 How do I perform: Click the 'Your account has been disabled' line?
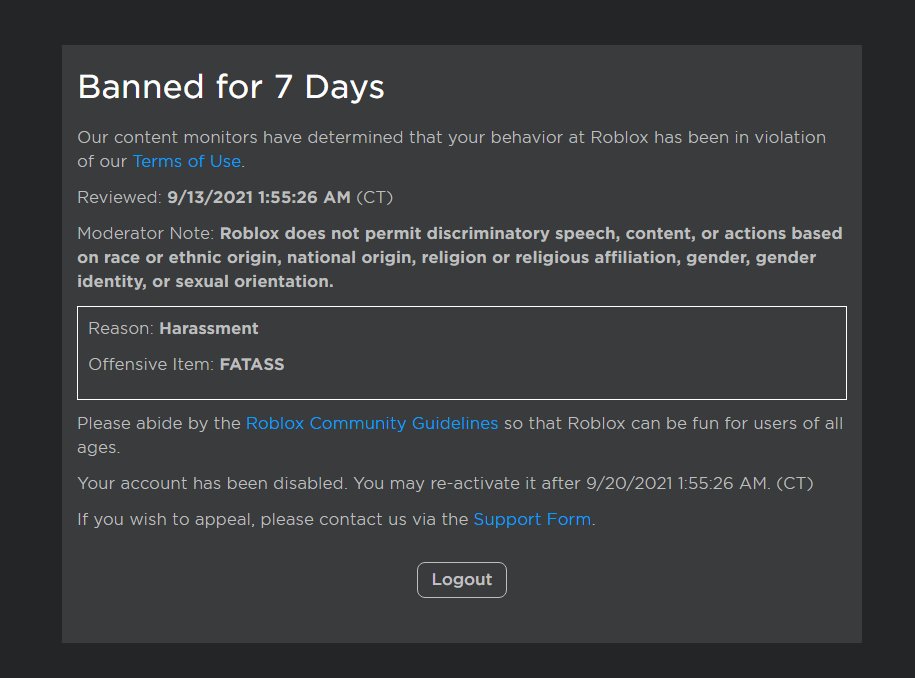pyautogui.click(x=445, y=483)
